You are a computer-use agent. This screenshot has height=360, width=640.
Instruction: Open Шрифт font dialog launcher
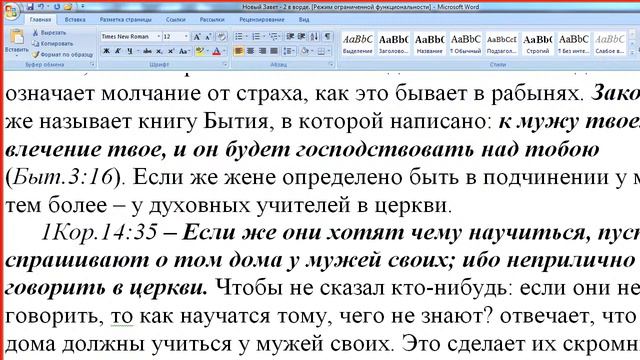pyautogui.click(x=225, y=64)
